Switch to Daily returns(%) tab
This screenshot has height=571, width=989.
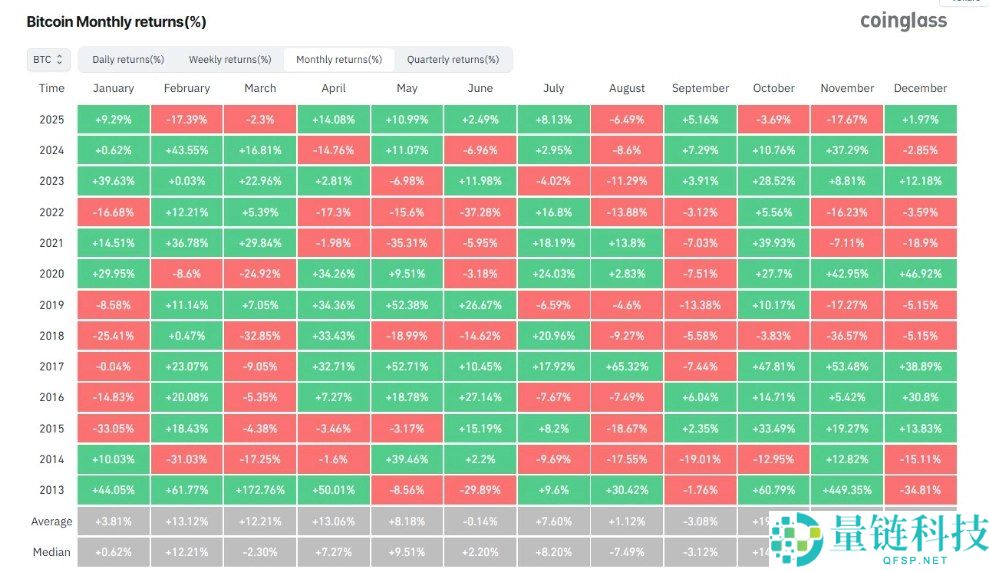128,60
